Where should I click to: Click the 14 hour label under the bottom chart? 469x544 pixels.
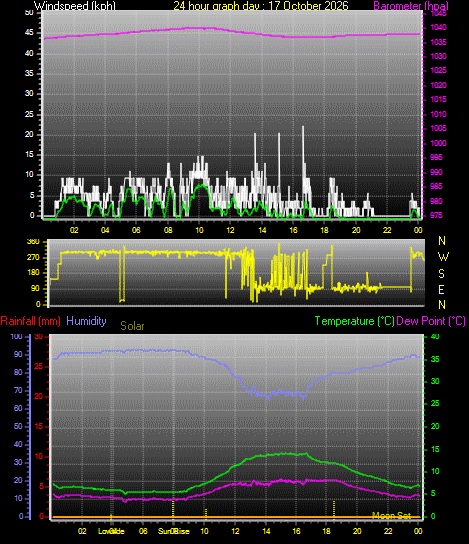coord(266,531)
